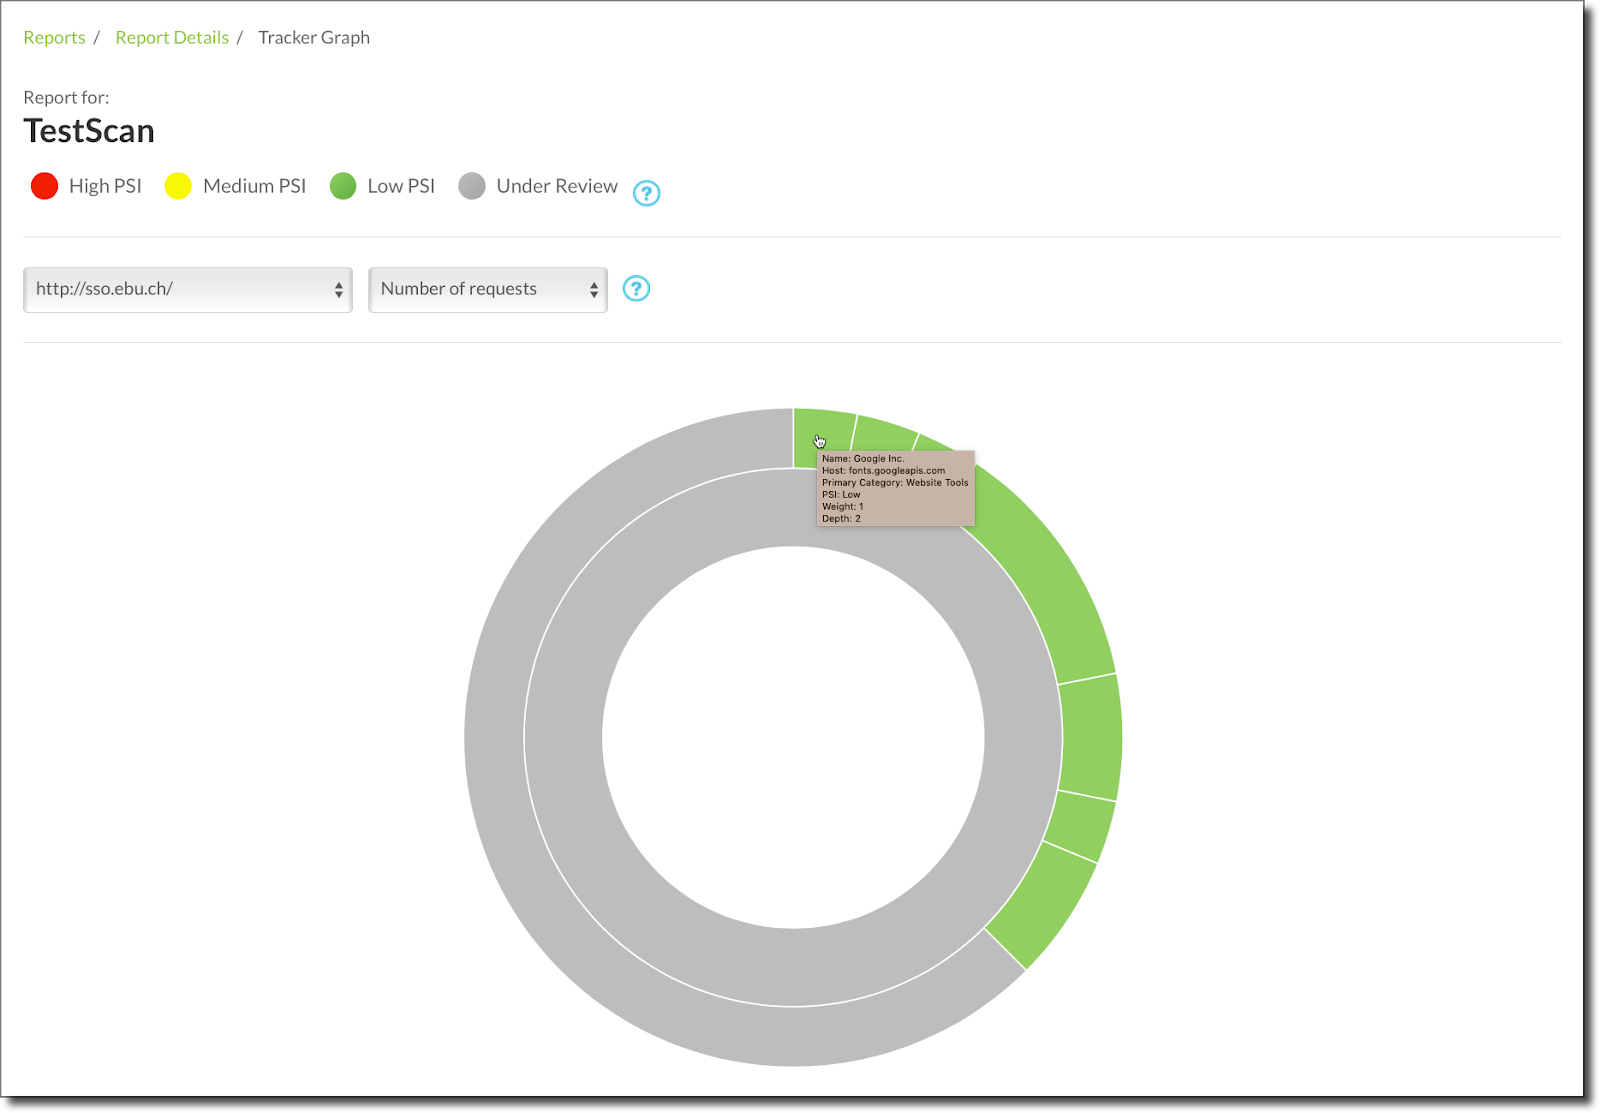Go to Reports breadcrumb link
Screen dimensions: 1600x1113
click(54, 38)
